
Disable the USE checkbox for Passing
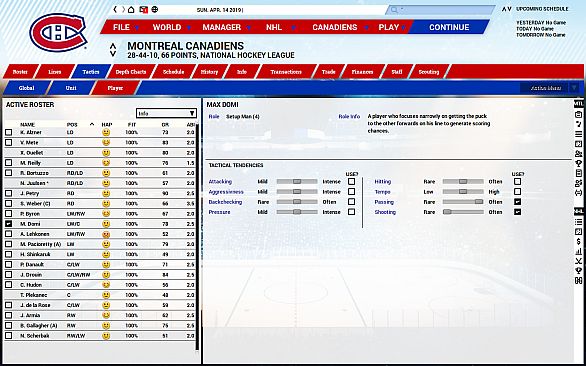pyautogui.click(x=517, y=202)
